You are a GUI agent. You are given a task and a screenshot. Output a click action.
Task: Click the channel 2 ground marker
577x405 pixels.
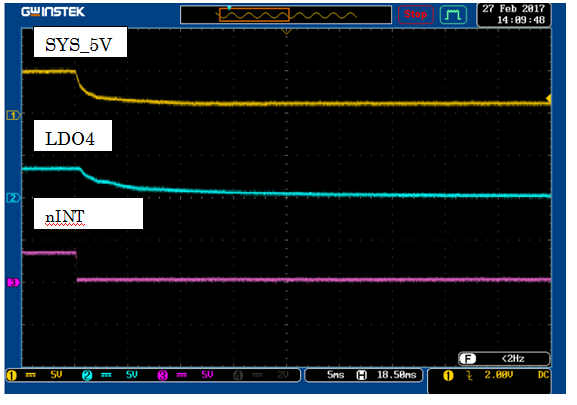13,198
